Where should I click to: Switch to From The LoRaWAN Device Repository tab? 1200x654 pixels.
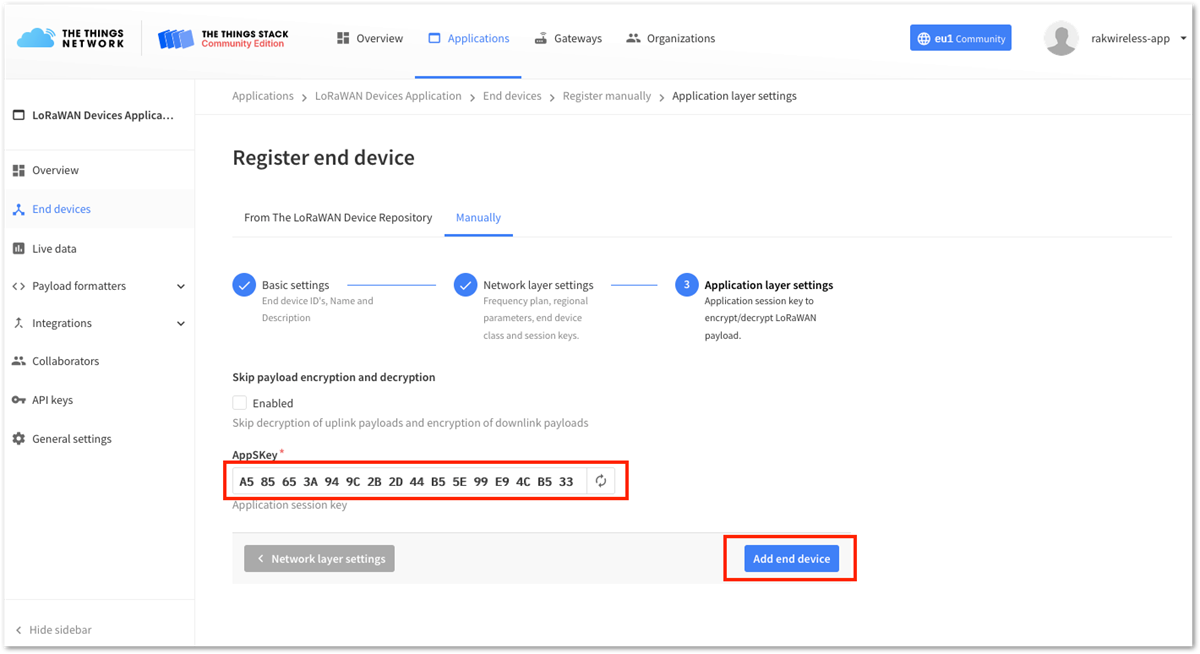[x=338, y=217]
